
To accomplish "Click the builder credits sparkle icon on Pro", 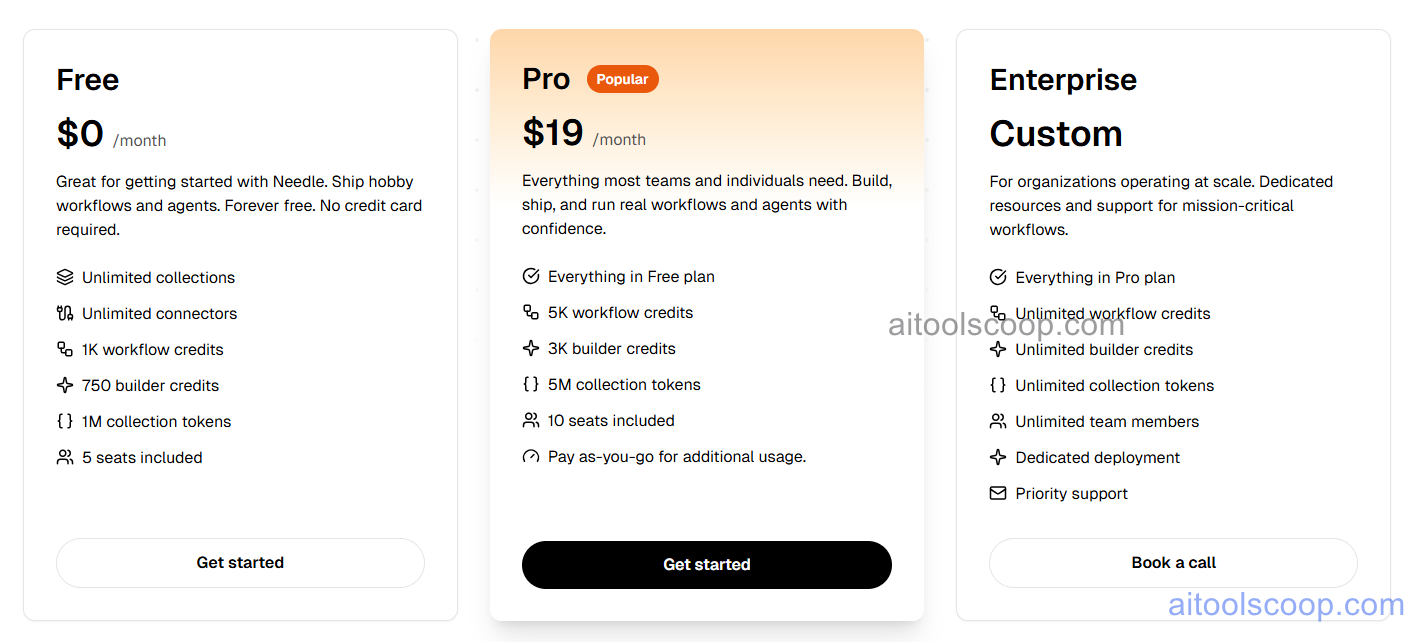I will (x=531, y=348).
